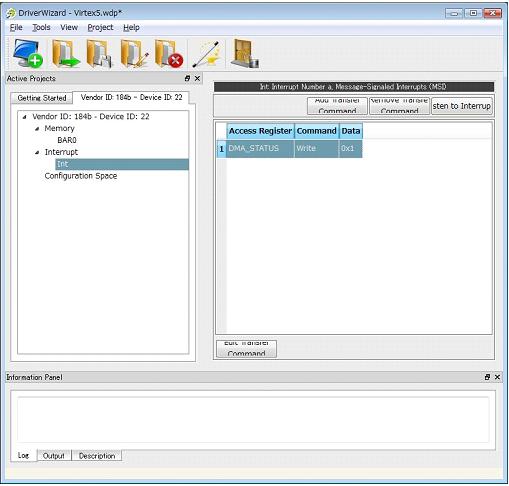This screenshot has width=509, height=486.
Task: Select the Interrupt tree item
Action: [61, 152]
